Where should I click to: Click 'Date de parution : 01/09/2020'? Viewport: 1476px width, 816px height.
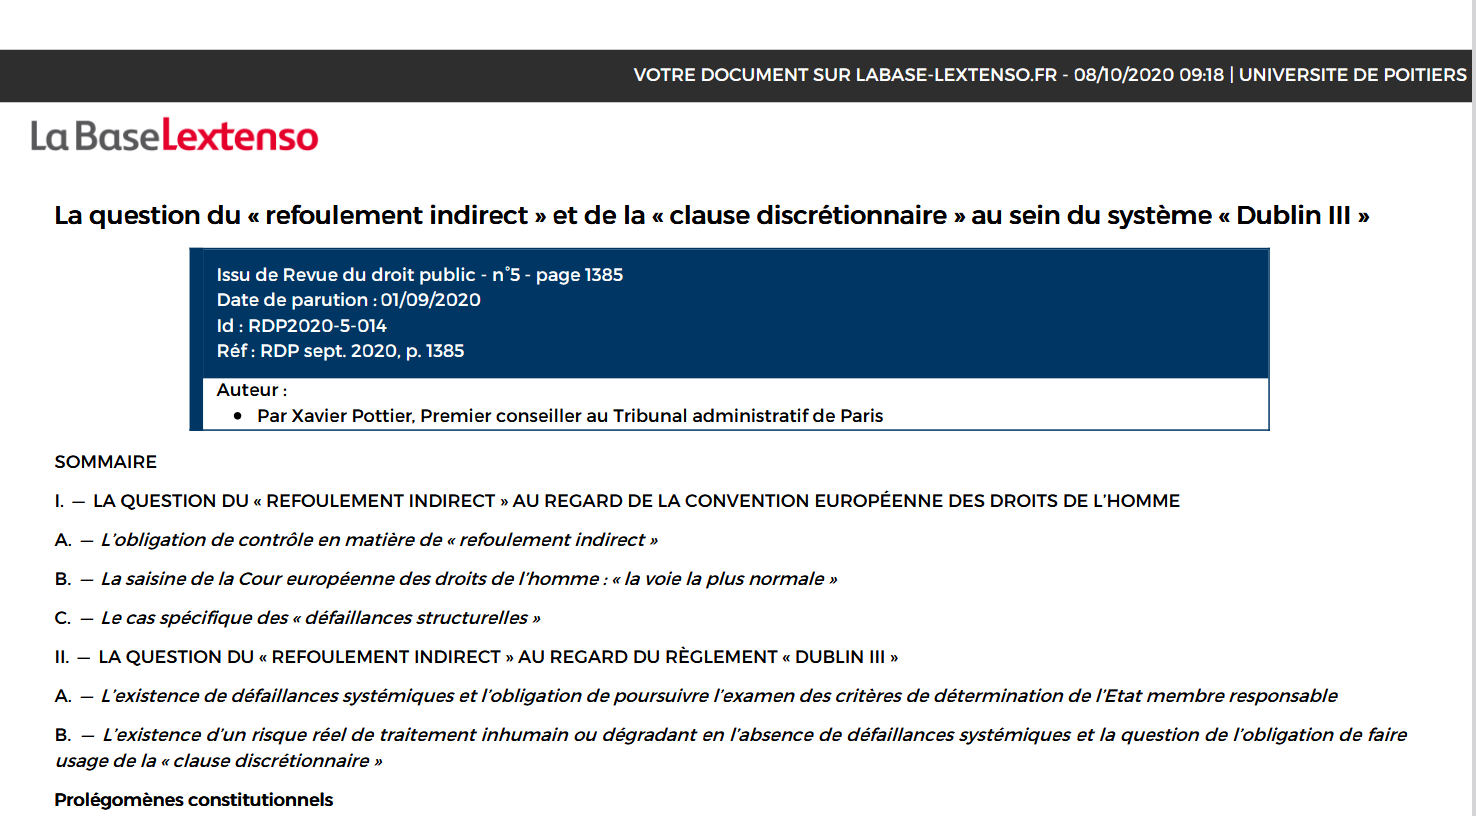click(x=348, y=300)
